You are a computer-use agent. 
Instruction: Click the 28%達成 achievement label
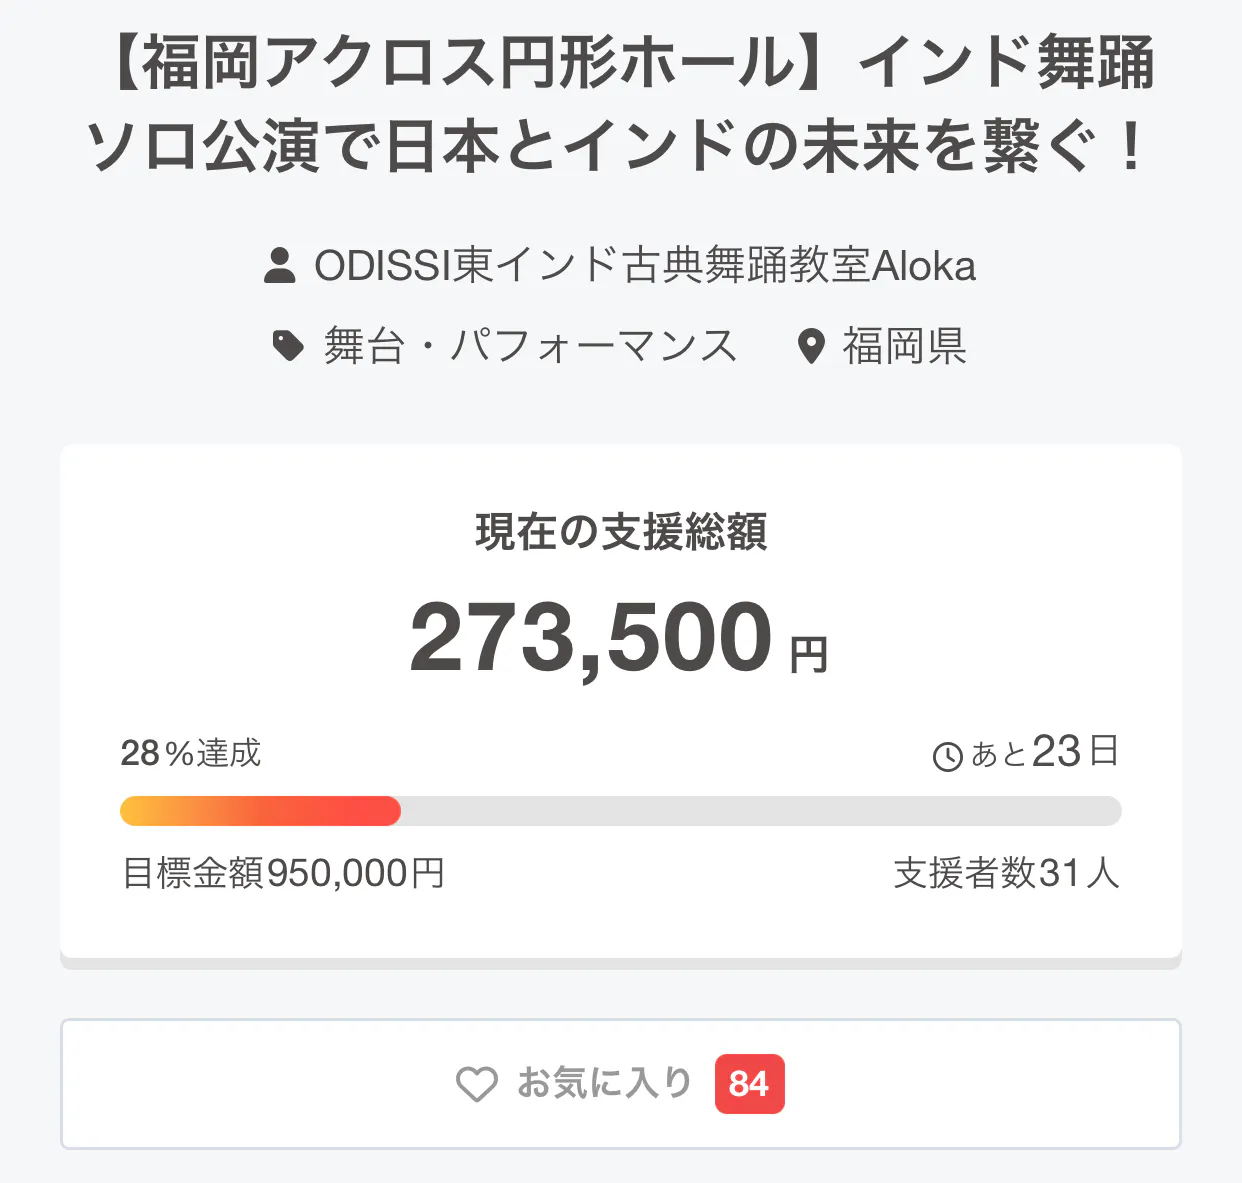(x=190, y=753)
